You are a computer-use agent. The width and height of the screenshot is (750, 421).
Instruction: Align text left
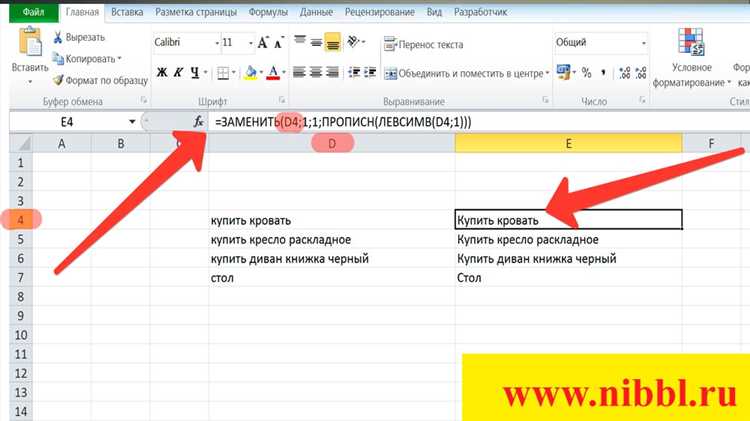pos(299,73)
